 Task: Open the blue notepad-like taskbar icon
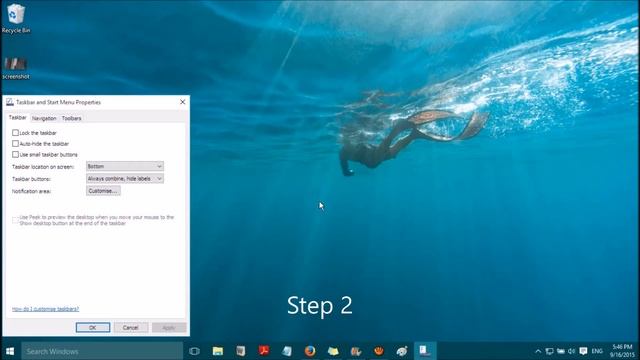287,351
